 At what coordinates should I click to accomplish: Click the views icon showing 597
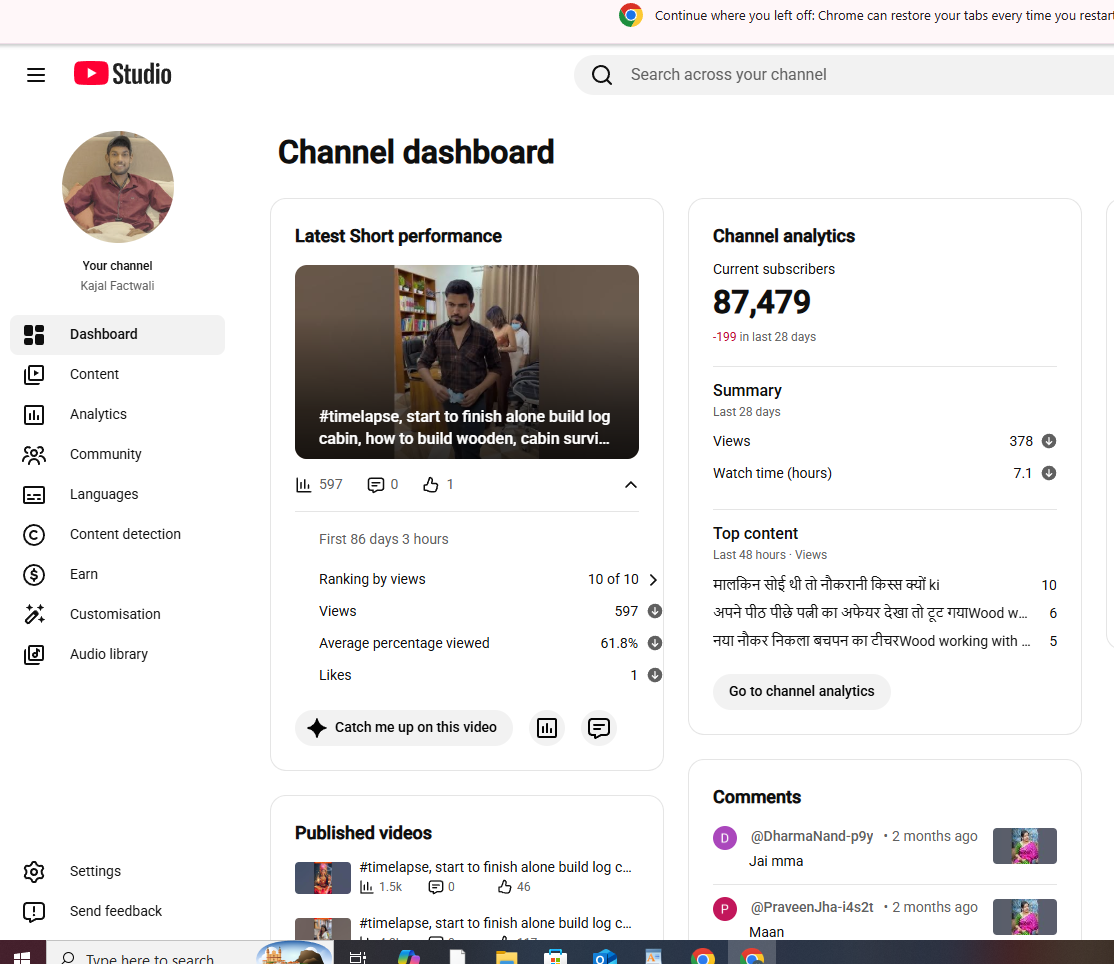click(303, 484)
